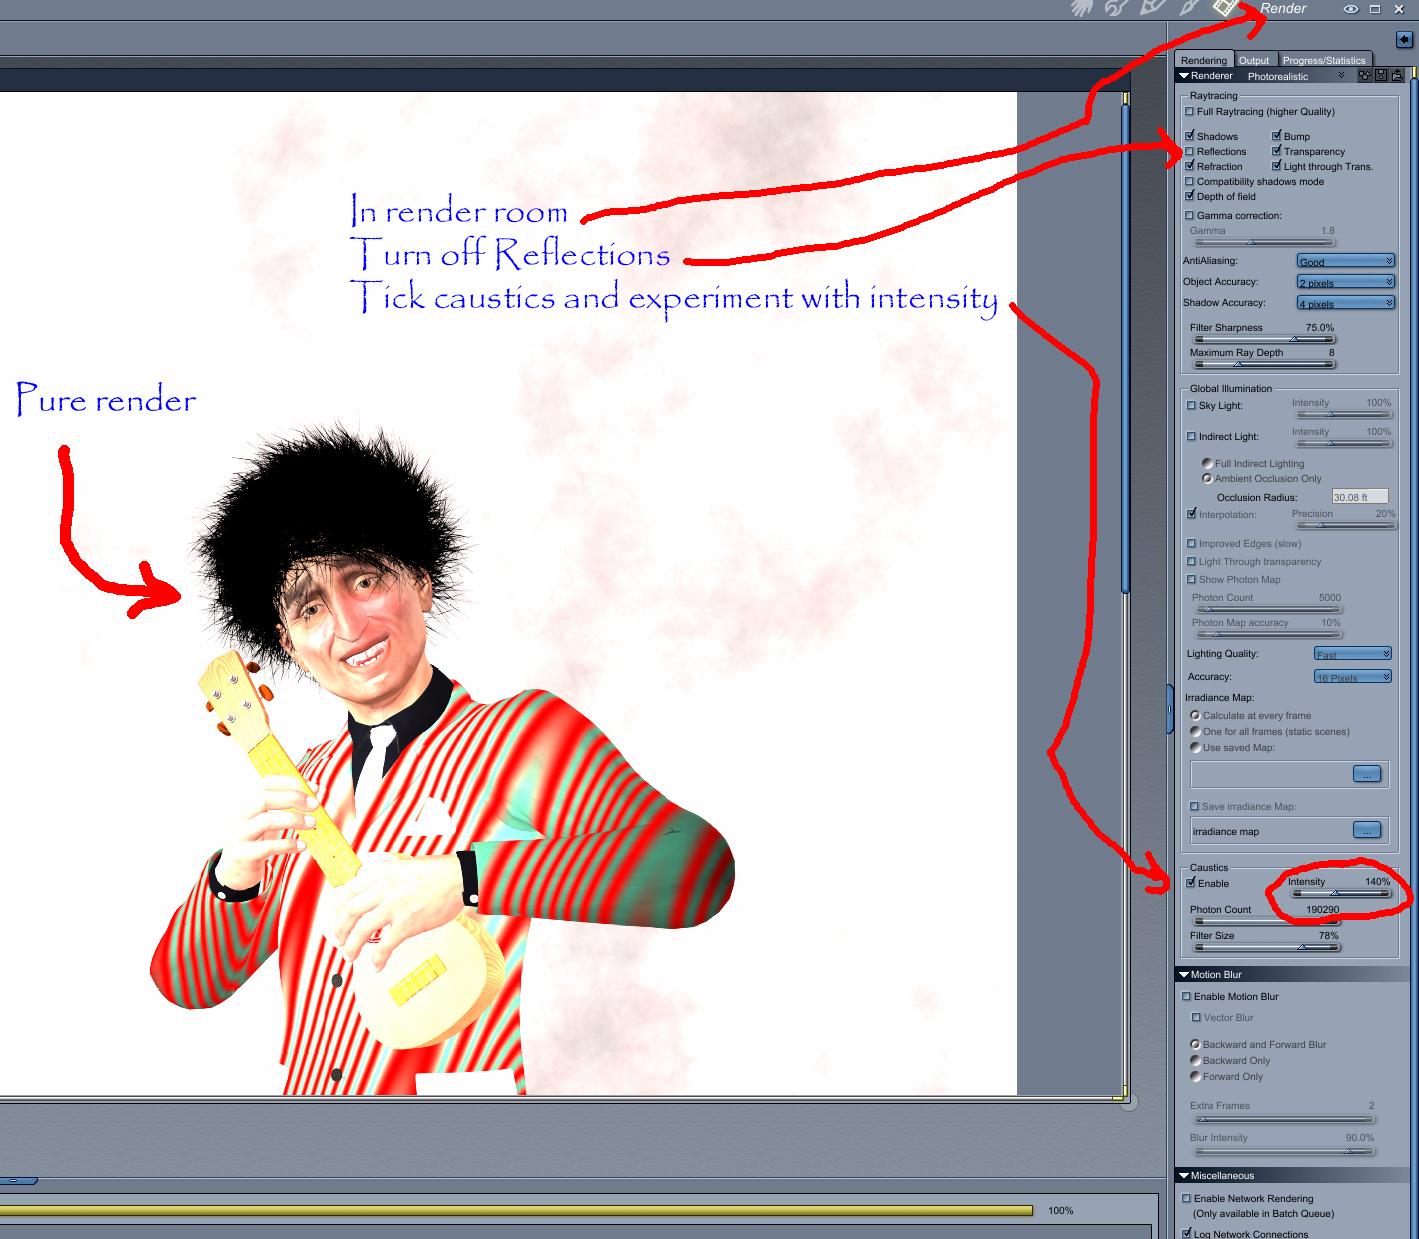Click the Render room label
This screenshot has height=1239, width=1419.
tap(1283, 8)
